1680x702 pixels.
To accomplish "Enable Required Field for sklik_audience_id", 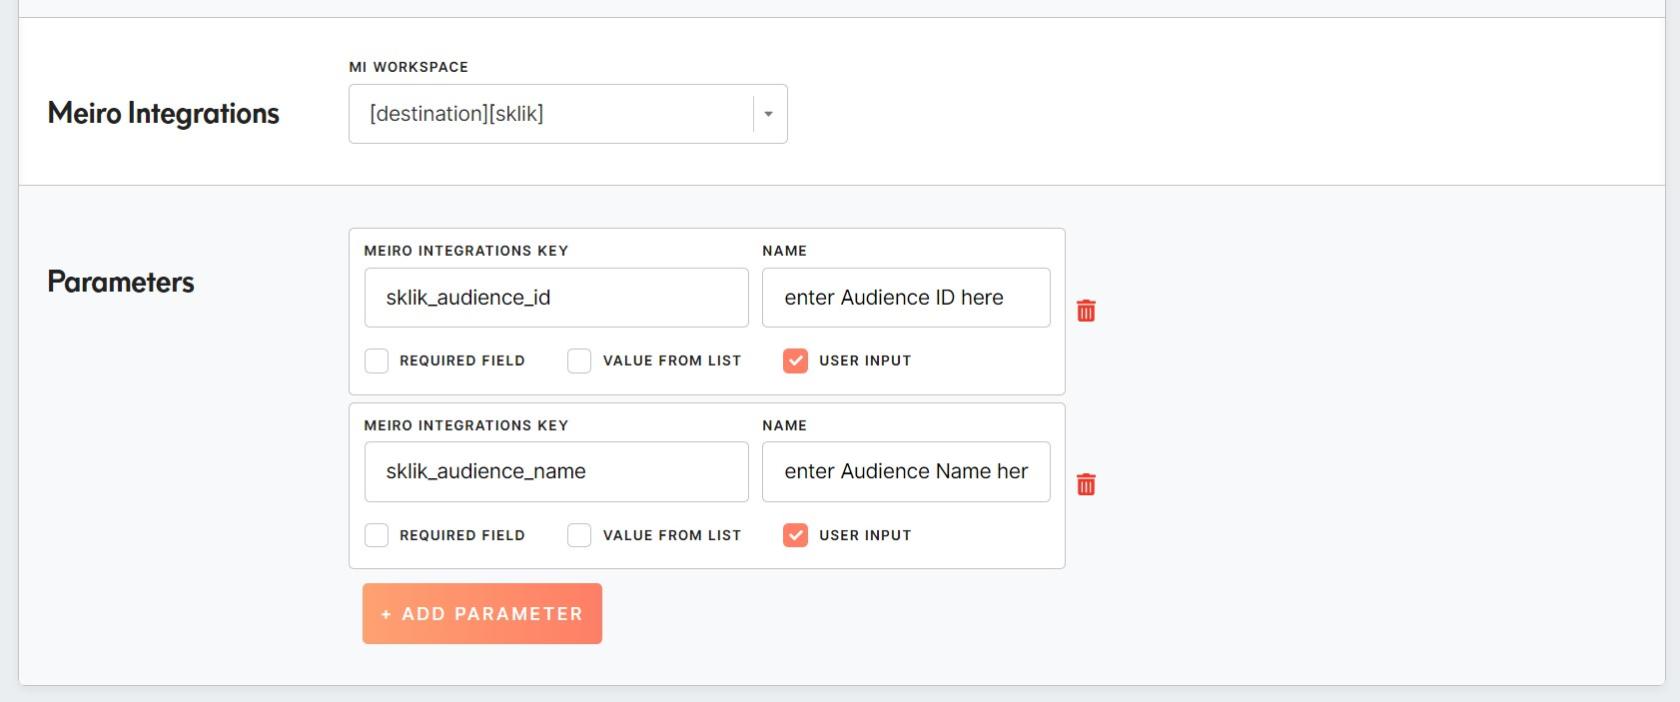I will pyautogui.click(x=377, y=361).
